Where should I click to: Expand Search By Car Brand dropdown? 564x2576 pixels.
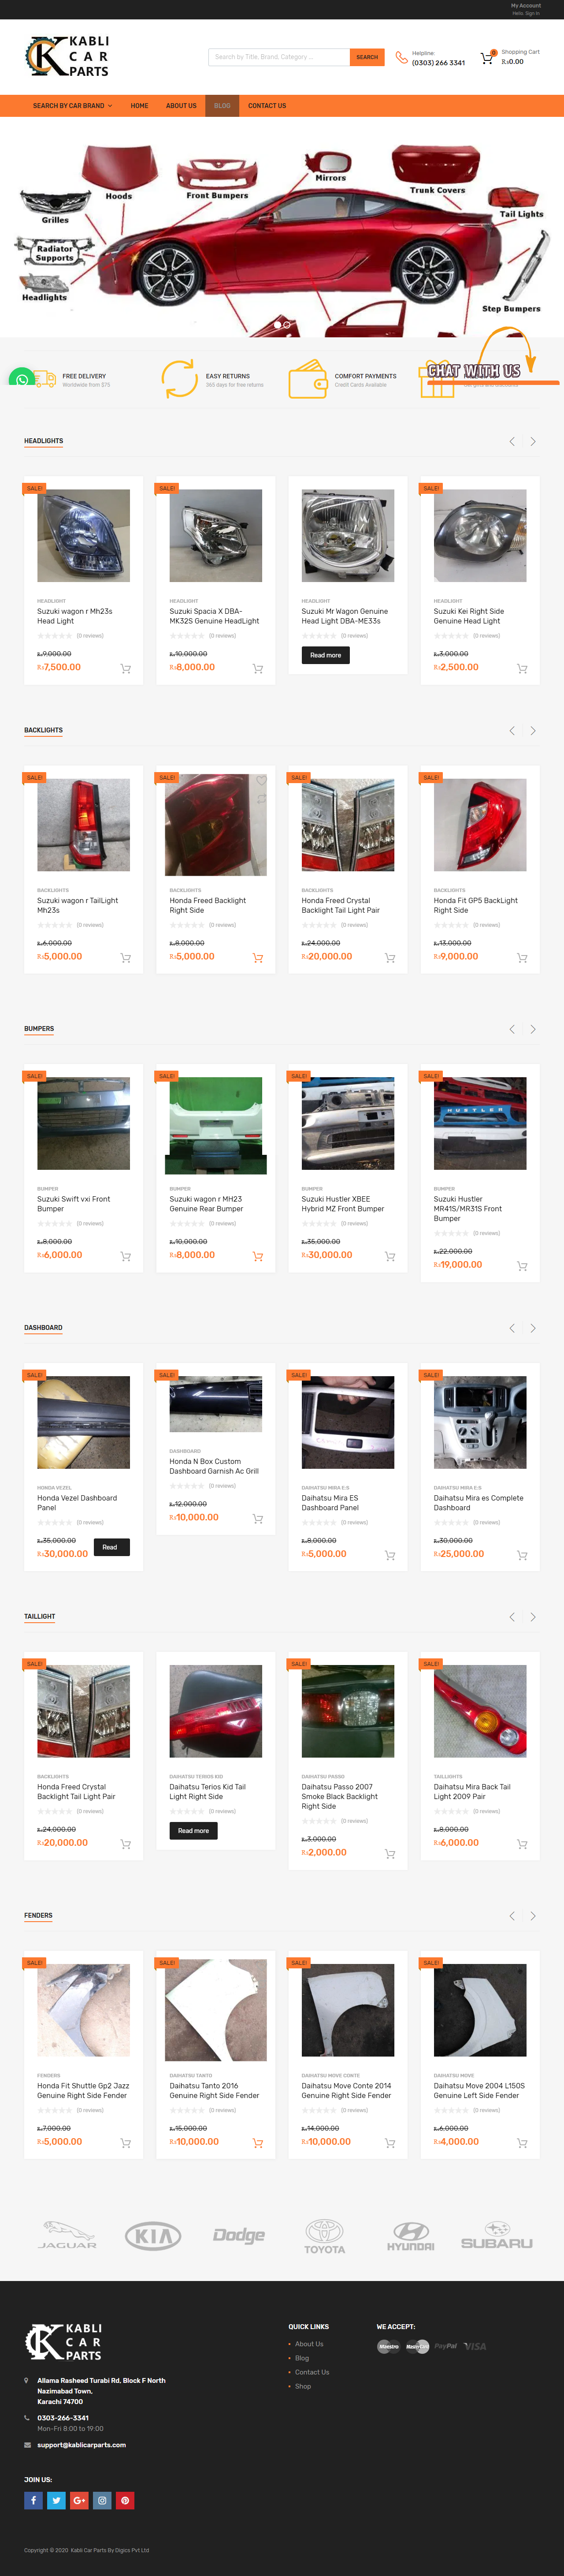tap(72, 105)
